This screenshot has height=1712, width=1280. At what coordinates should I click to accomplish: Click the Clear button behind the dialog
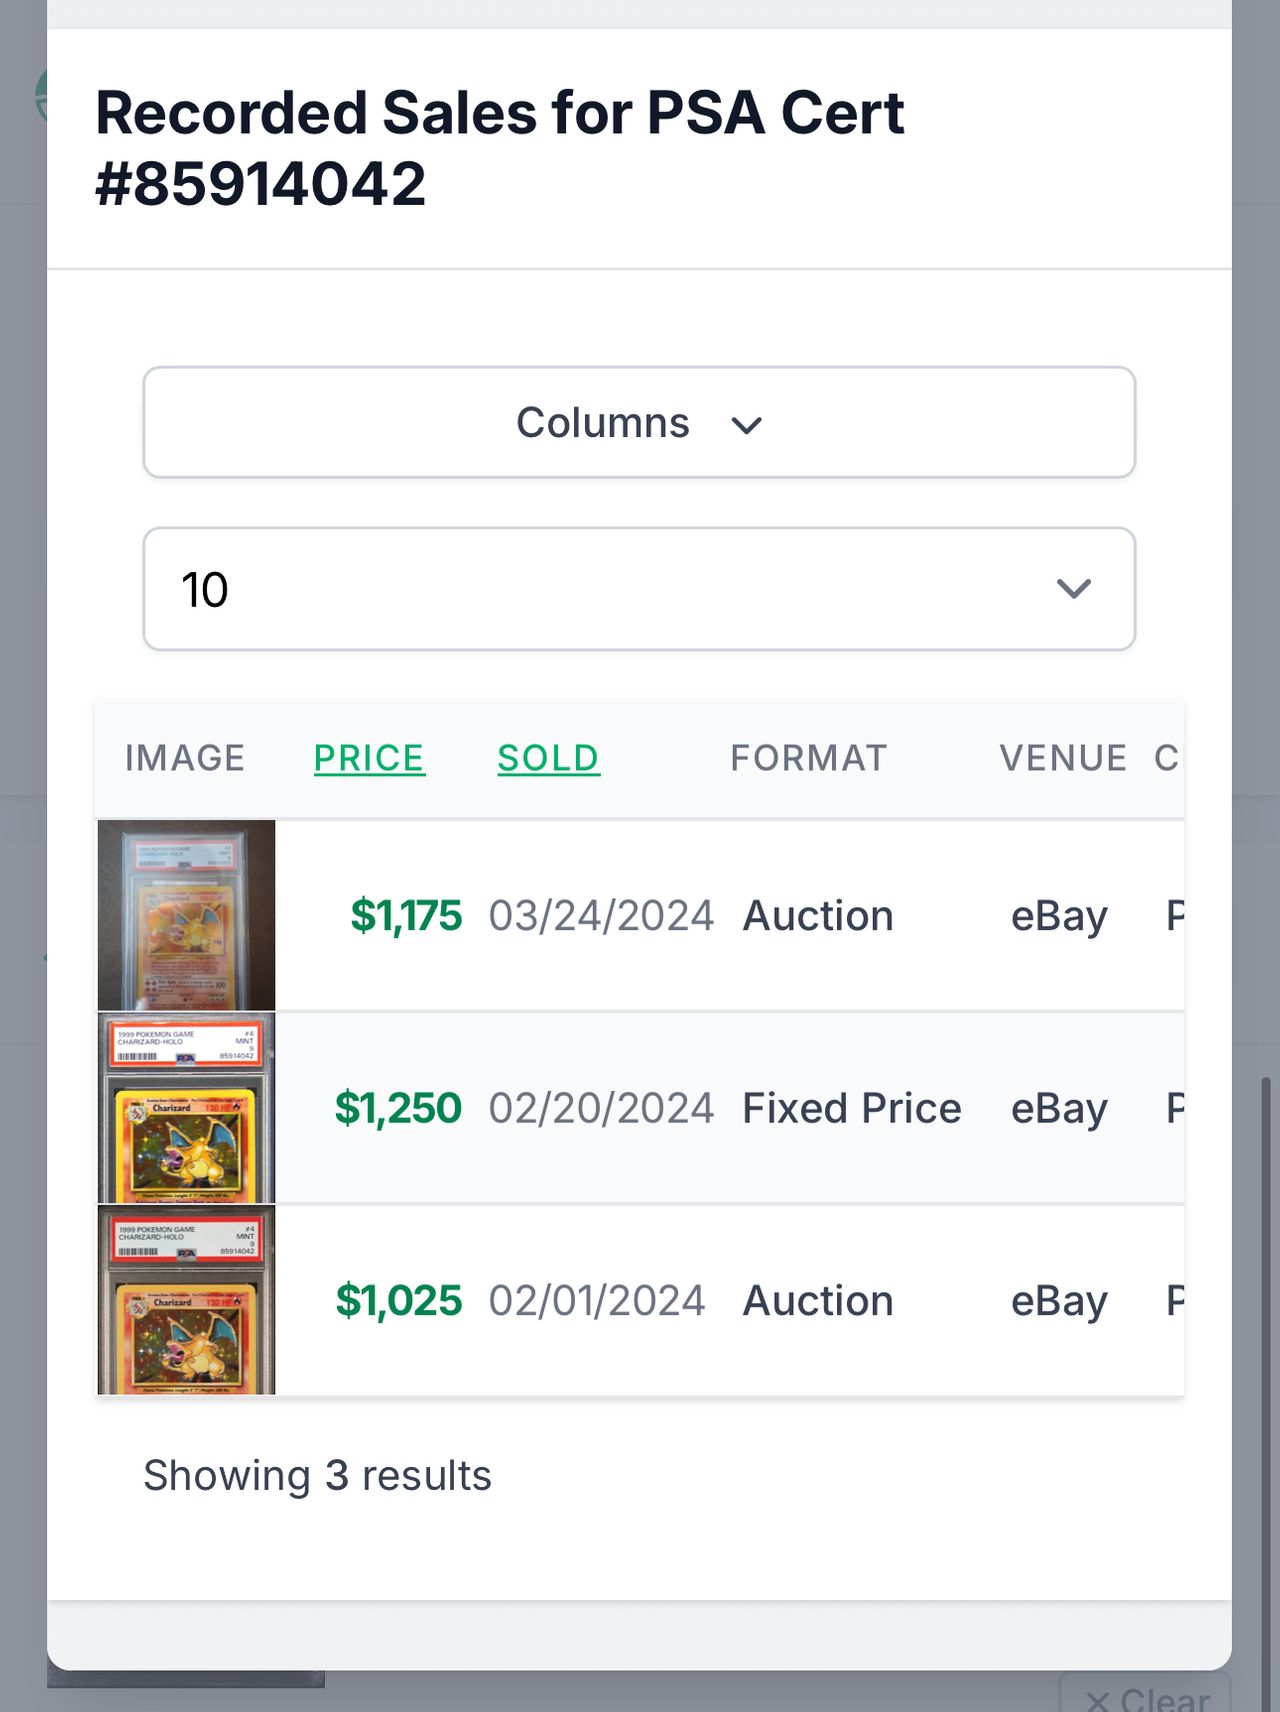tap(1146, 1698)
